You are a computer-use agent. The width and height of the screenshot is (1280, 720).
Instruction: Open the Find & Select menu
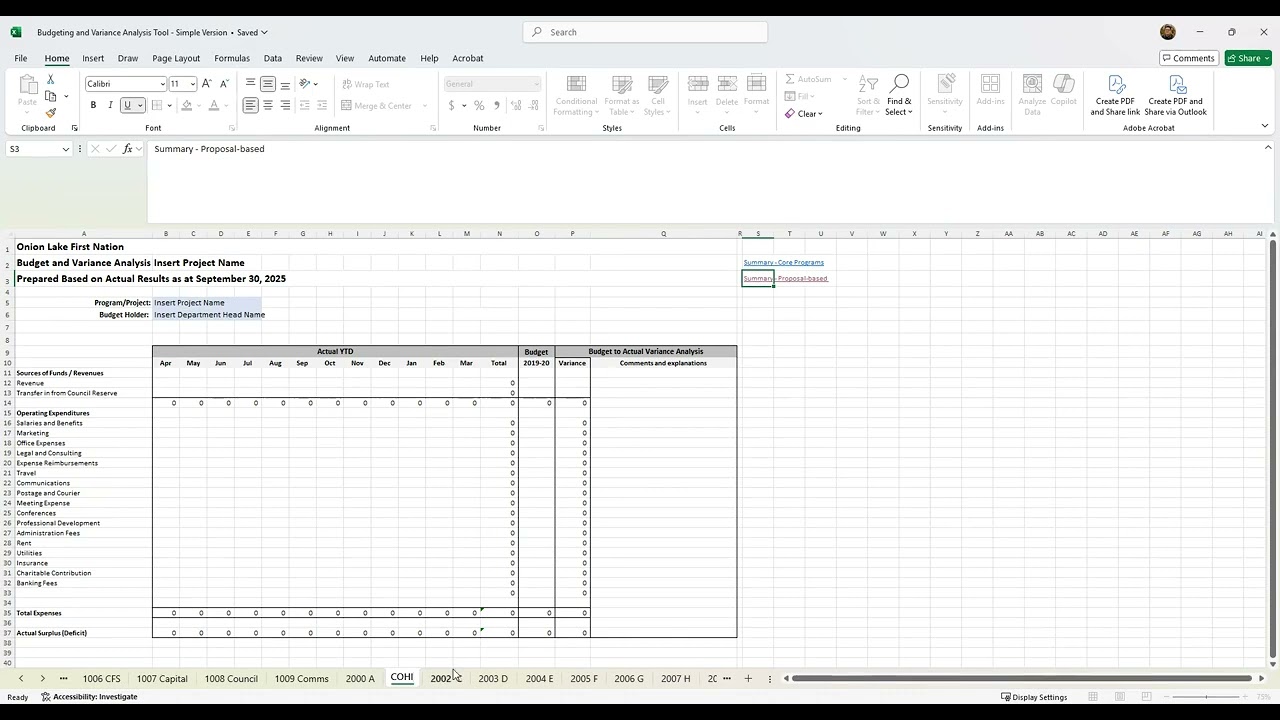pyautogui.click(x=899, y=95)
